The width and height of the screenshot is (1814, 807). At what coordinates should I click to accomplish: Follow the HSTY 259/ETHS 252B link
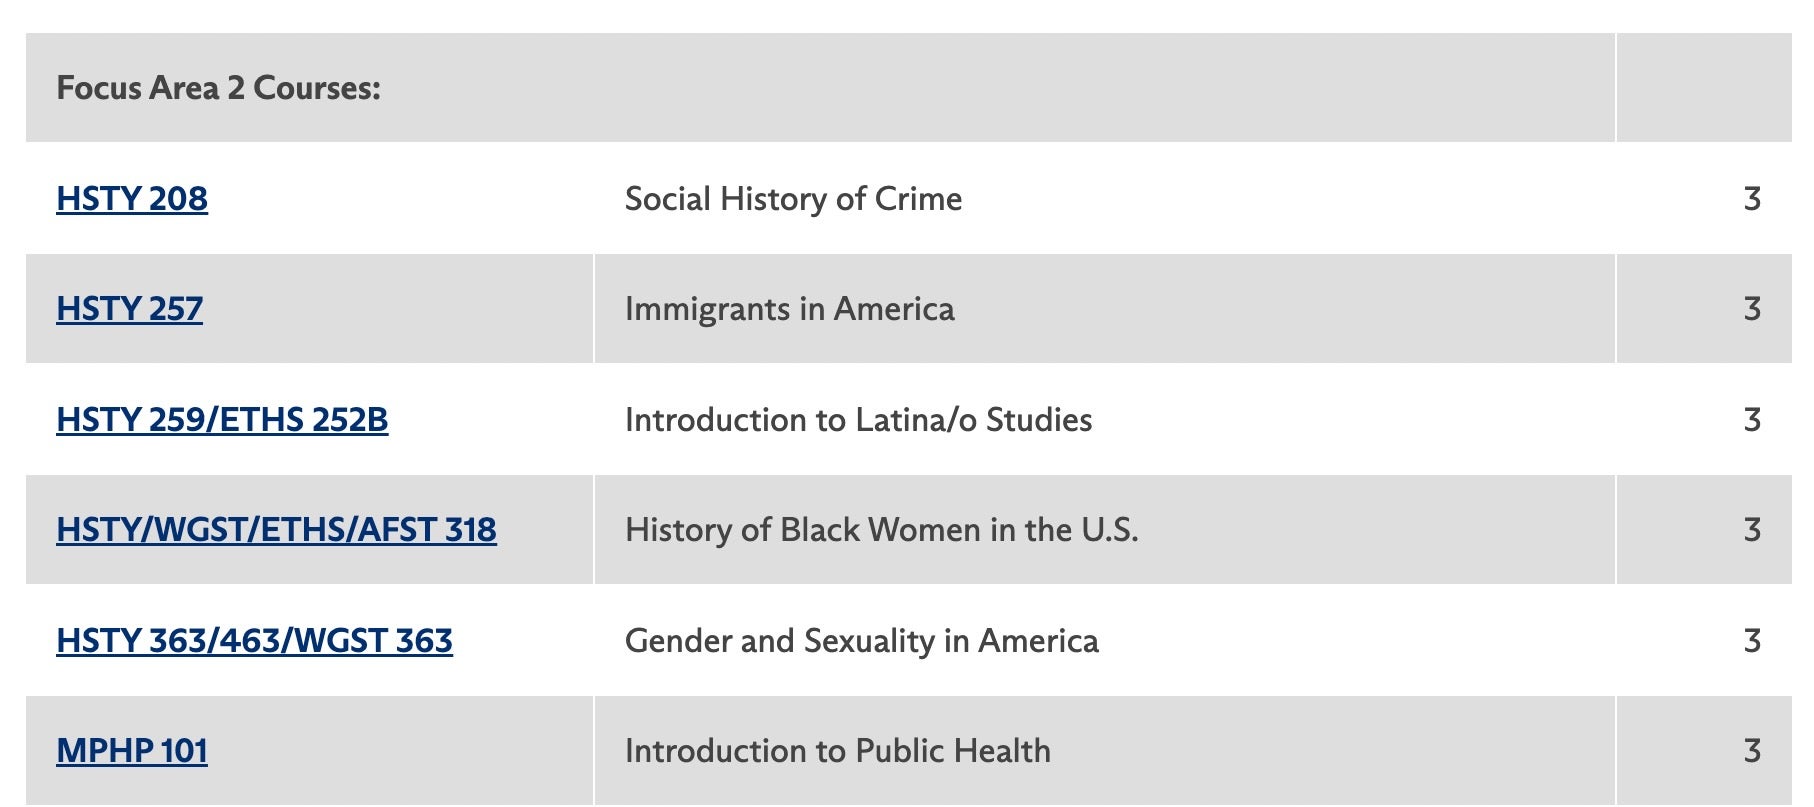click(222, 420)
